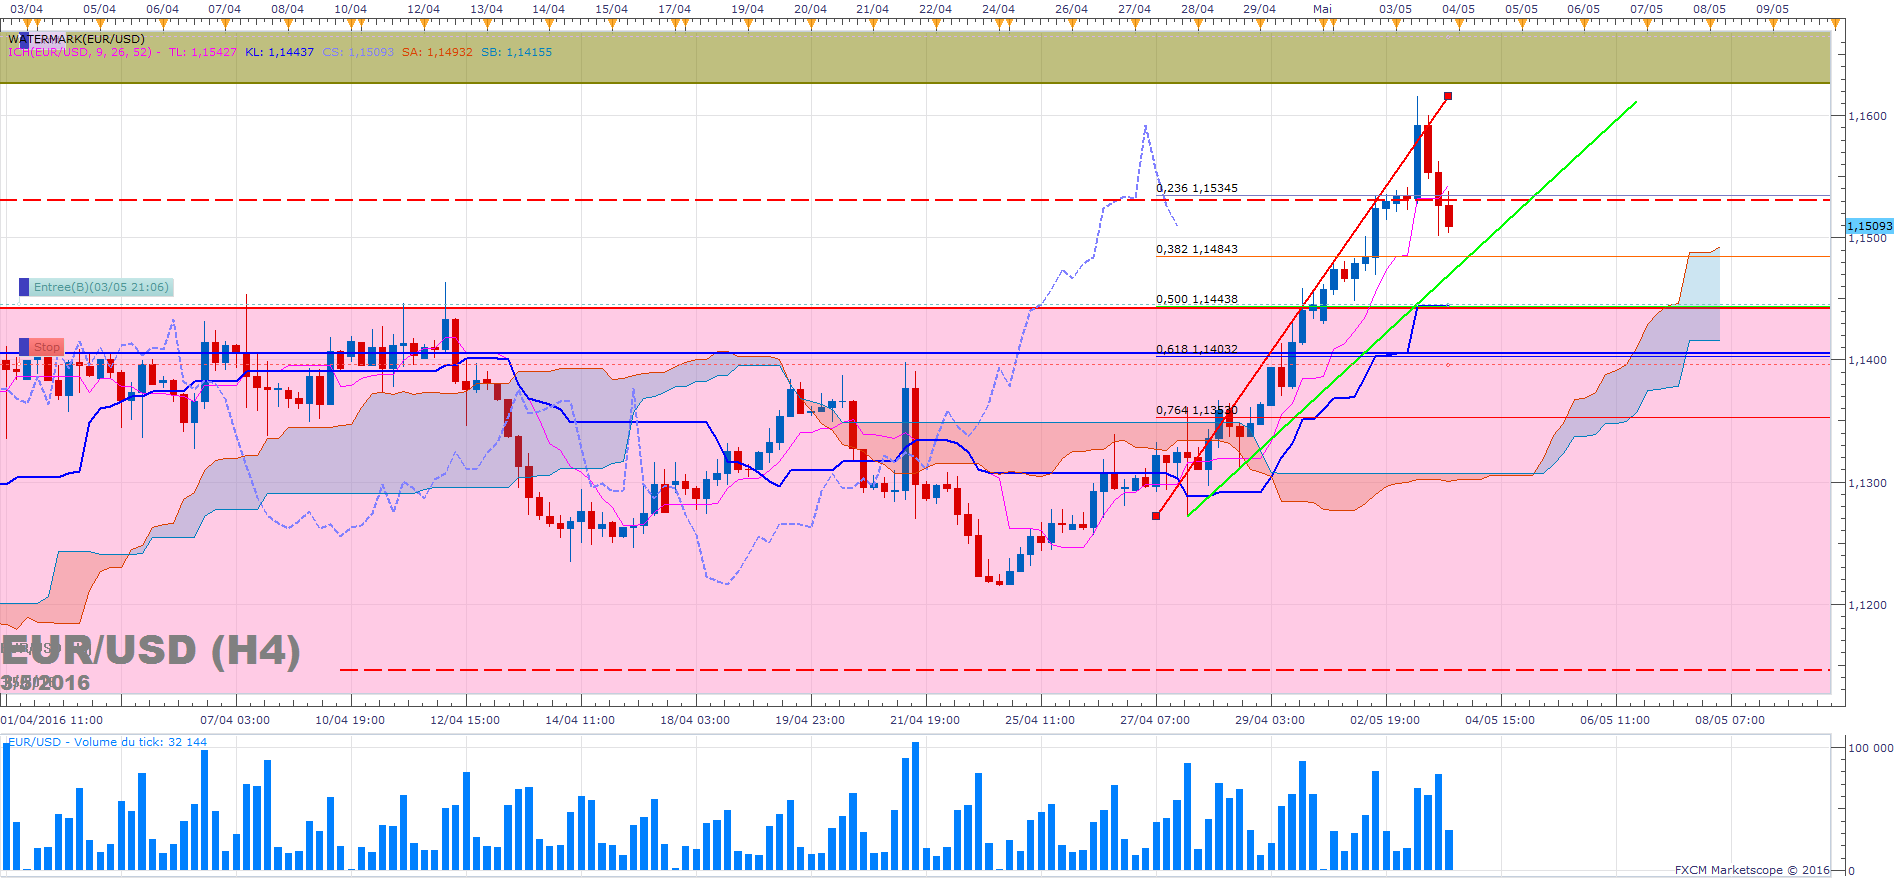Click the KL: 1,14437 Ichimoku value
This screenshot has width=1903, height=878.
pos(279,52)
